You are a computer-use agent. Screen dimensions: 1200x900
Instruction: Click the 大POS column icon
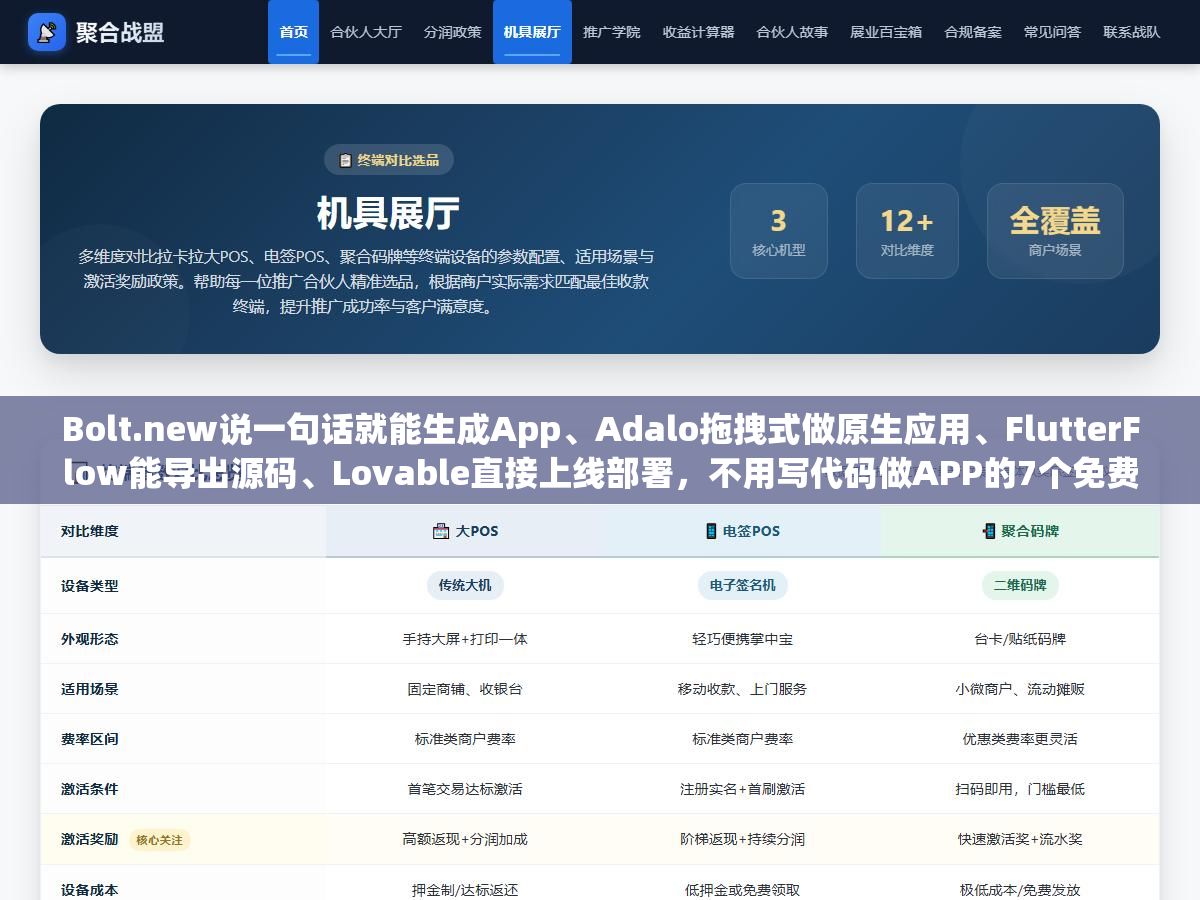(441, 531)
